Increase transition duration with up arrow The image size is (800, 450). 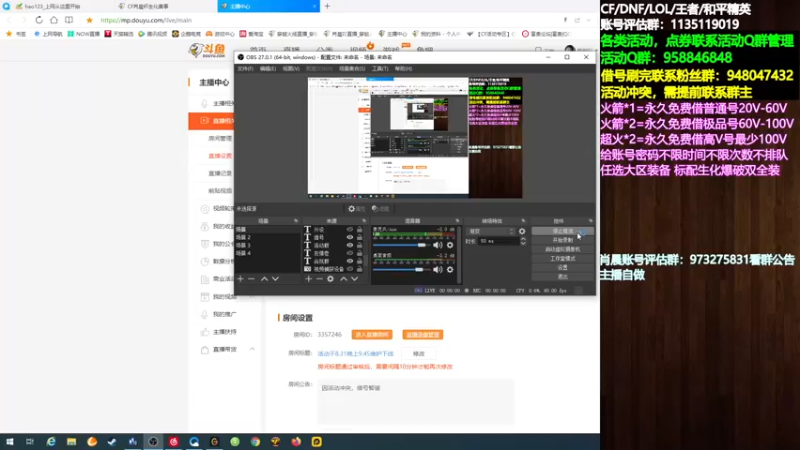pos(523,239)
